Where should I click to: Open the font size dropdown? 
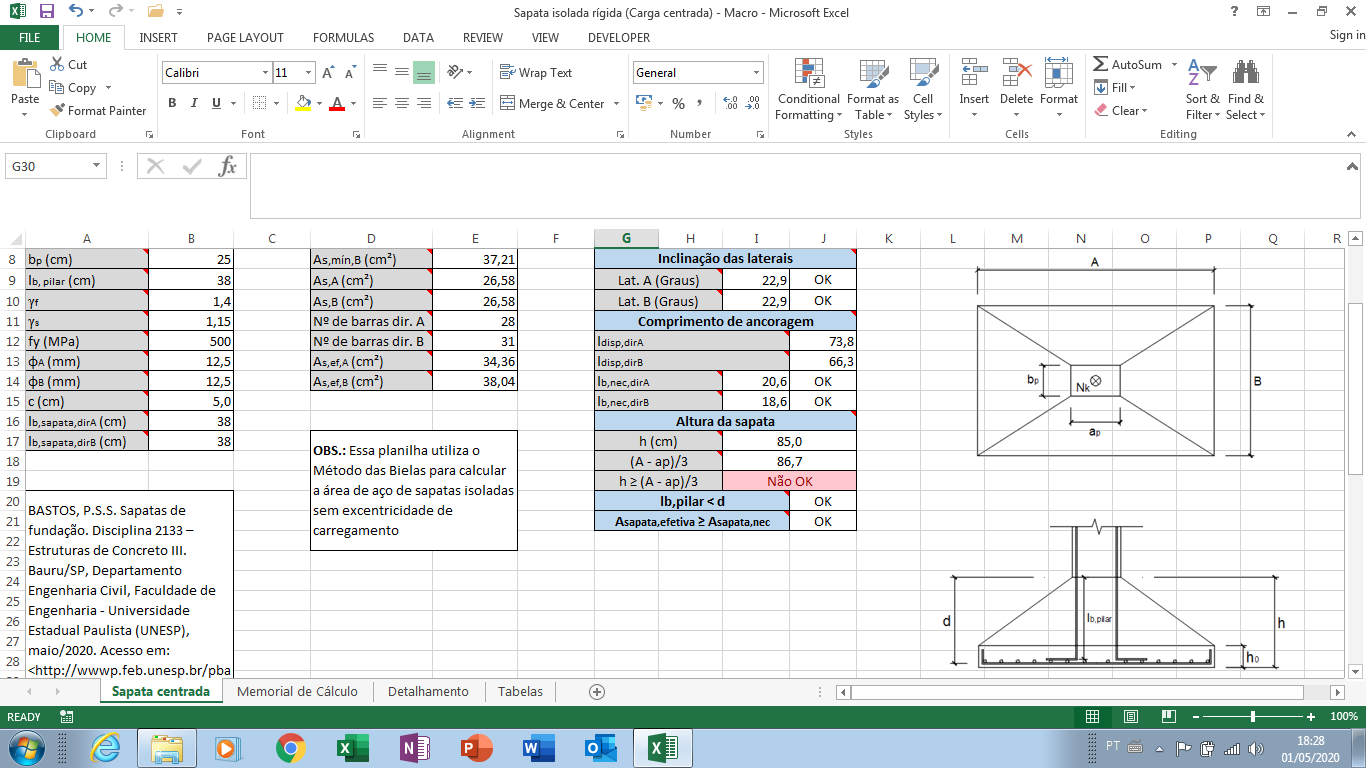coord(309,73)
